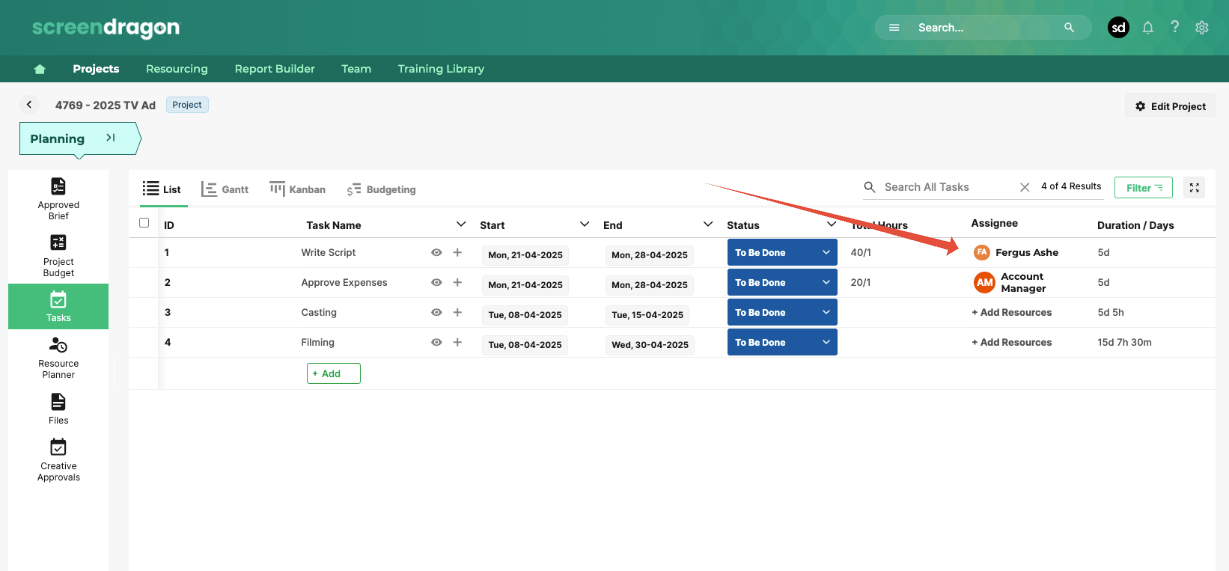1229x571 pixels.
Task: Click plus icon on Casting row
Action: click(457, 313)
